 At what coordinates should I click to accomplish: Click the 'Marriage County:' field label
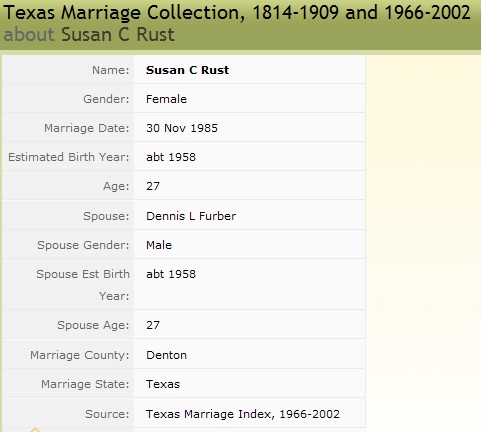80,355
